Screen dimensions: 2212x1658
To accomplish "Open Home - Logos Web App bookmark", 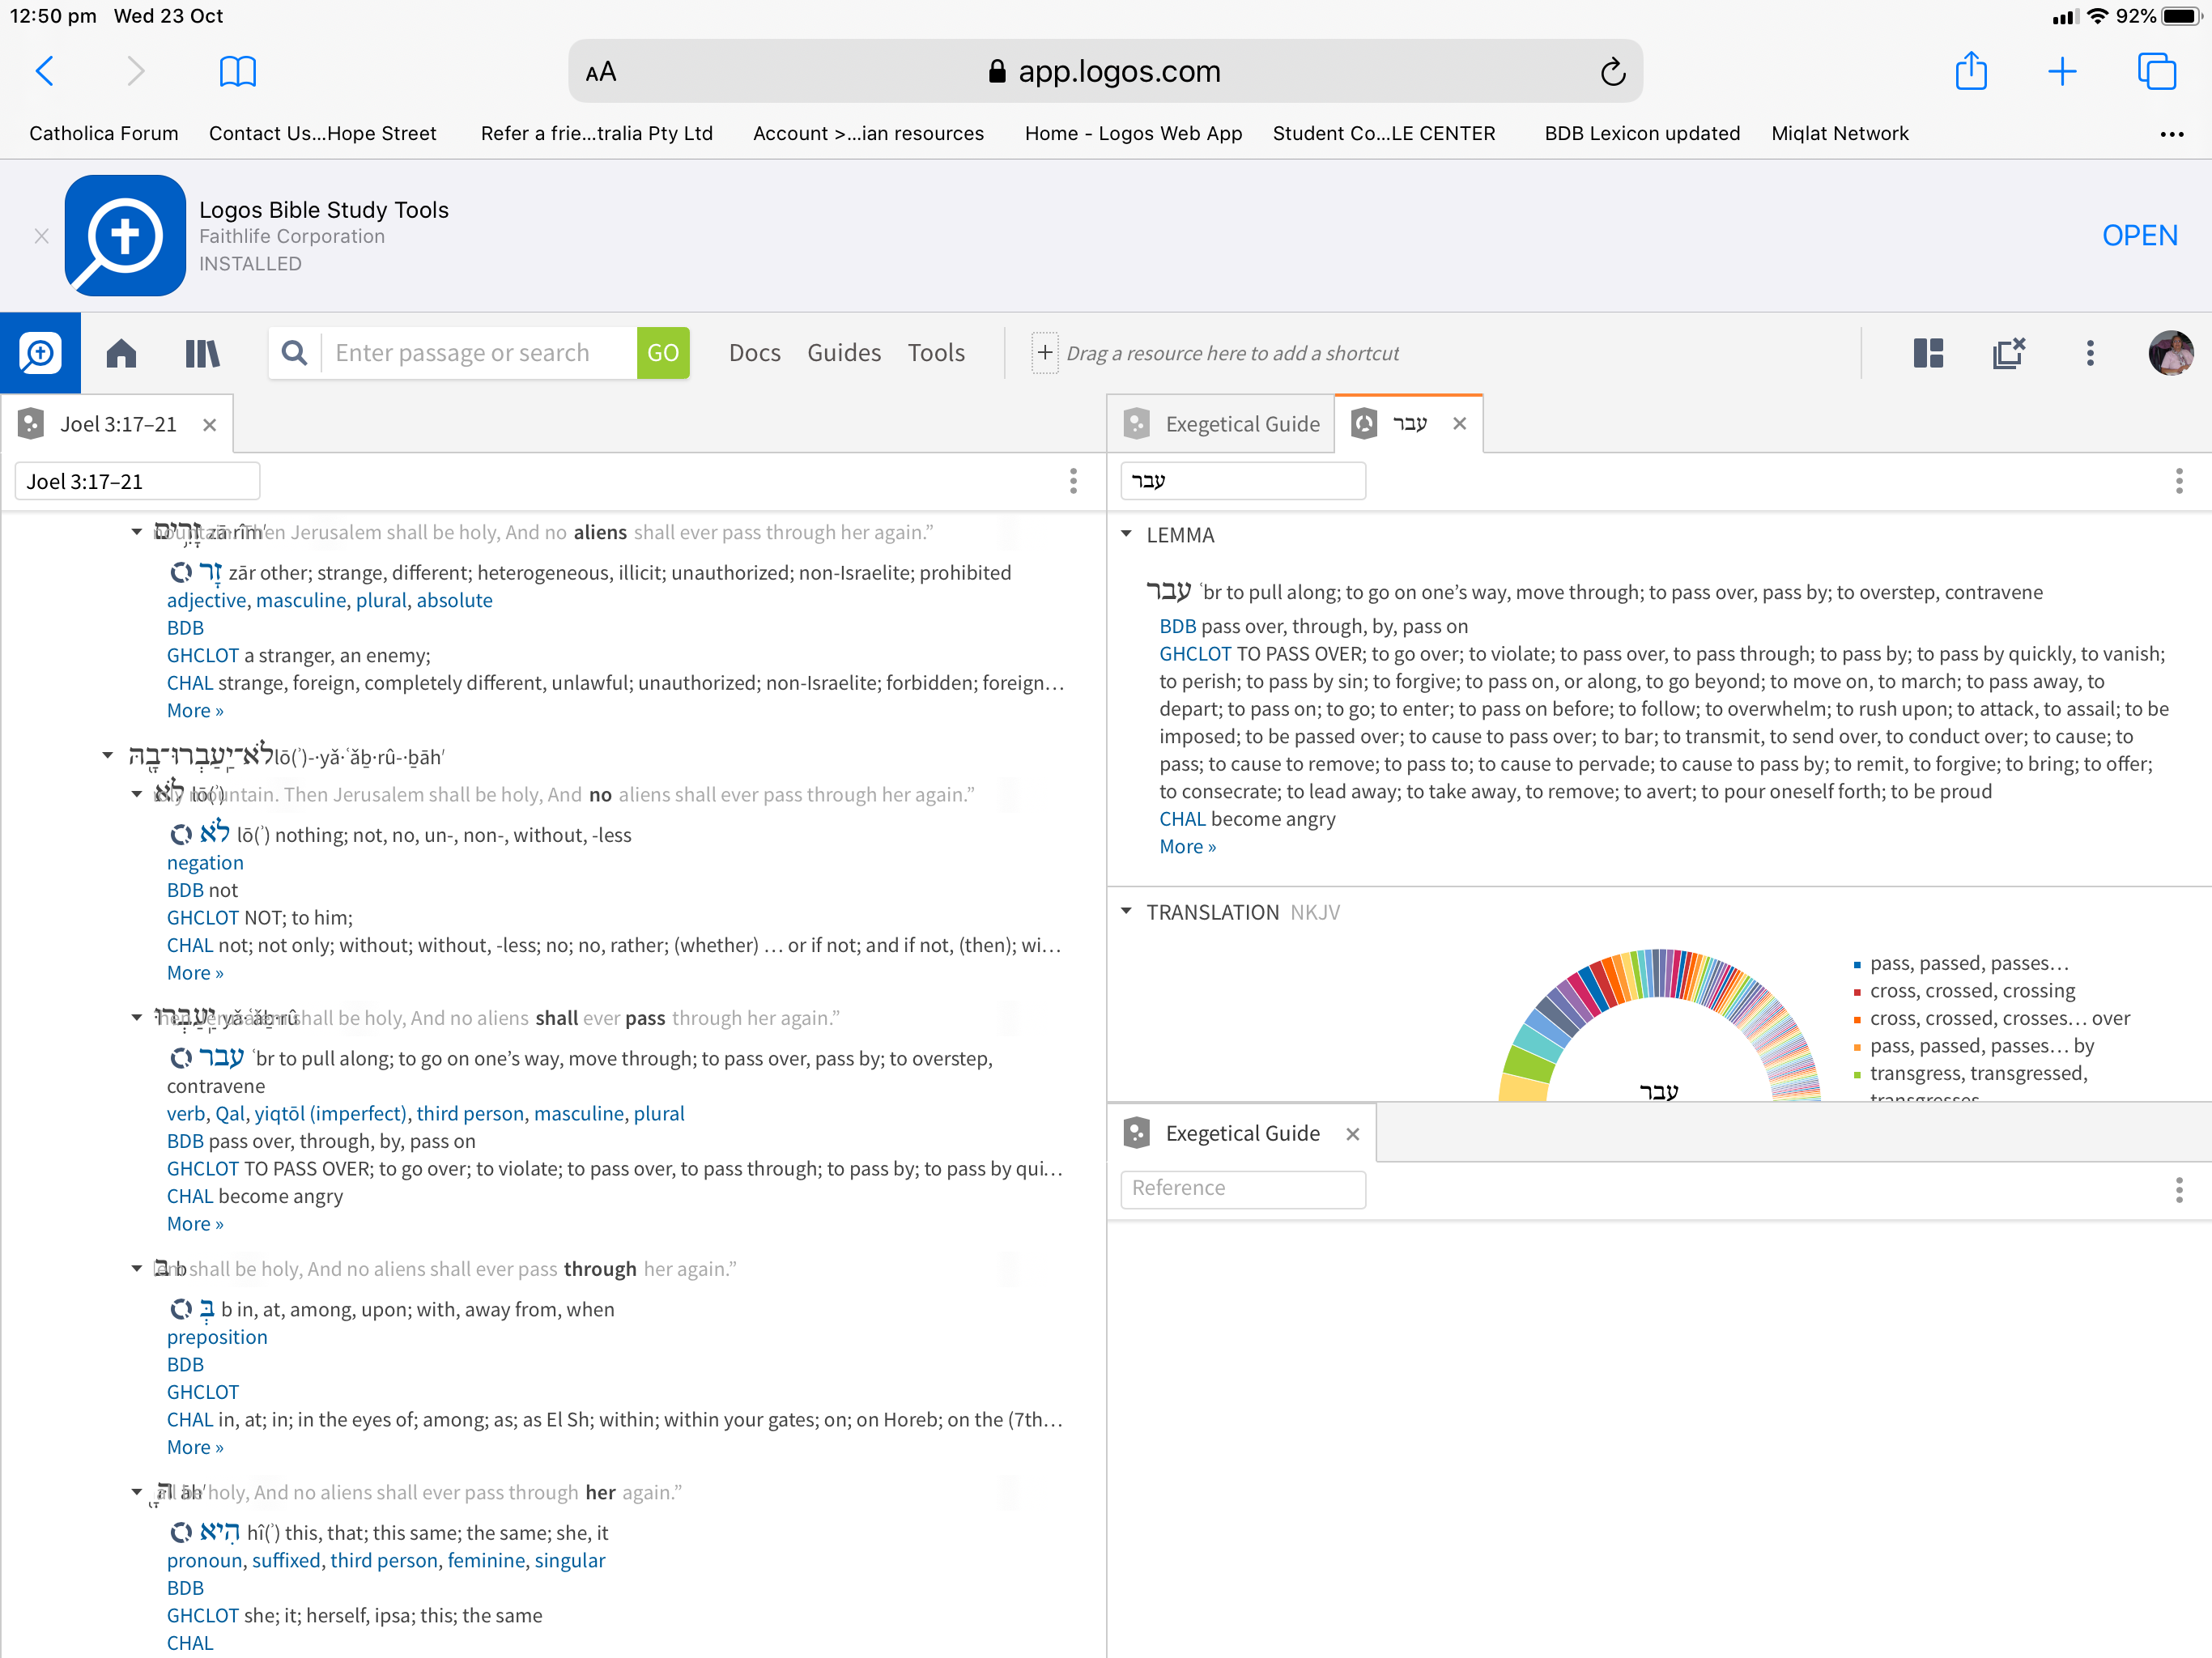I will coord(1133,133).
